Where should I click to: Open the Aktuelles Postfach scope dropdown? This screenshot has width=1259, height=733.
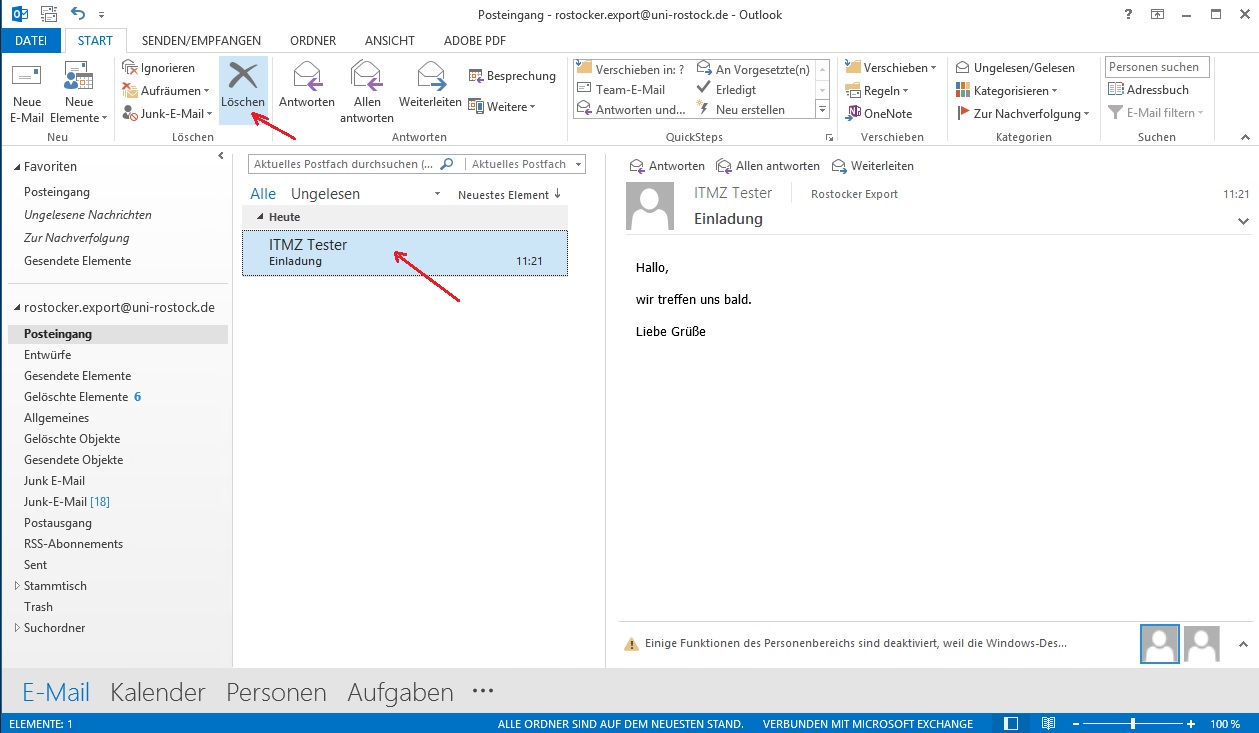(x=525, y=164)
